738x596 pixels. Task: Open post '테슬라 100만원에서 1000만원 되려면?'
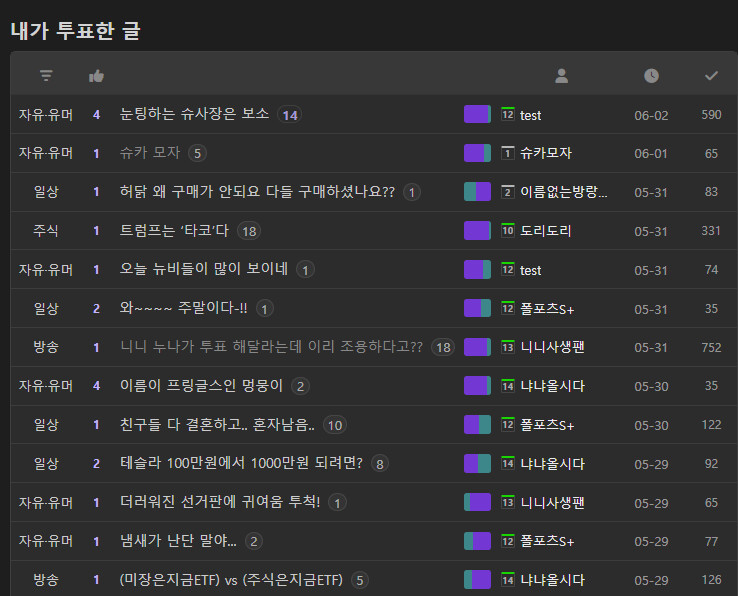241,464
